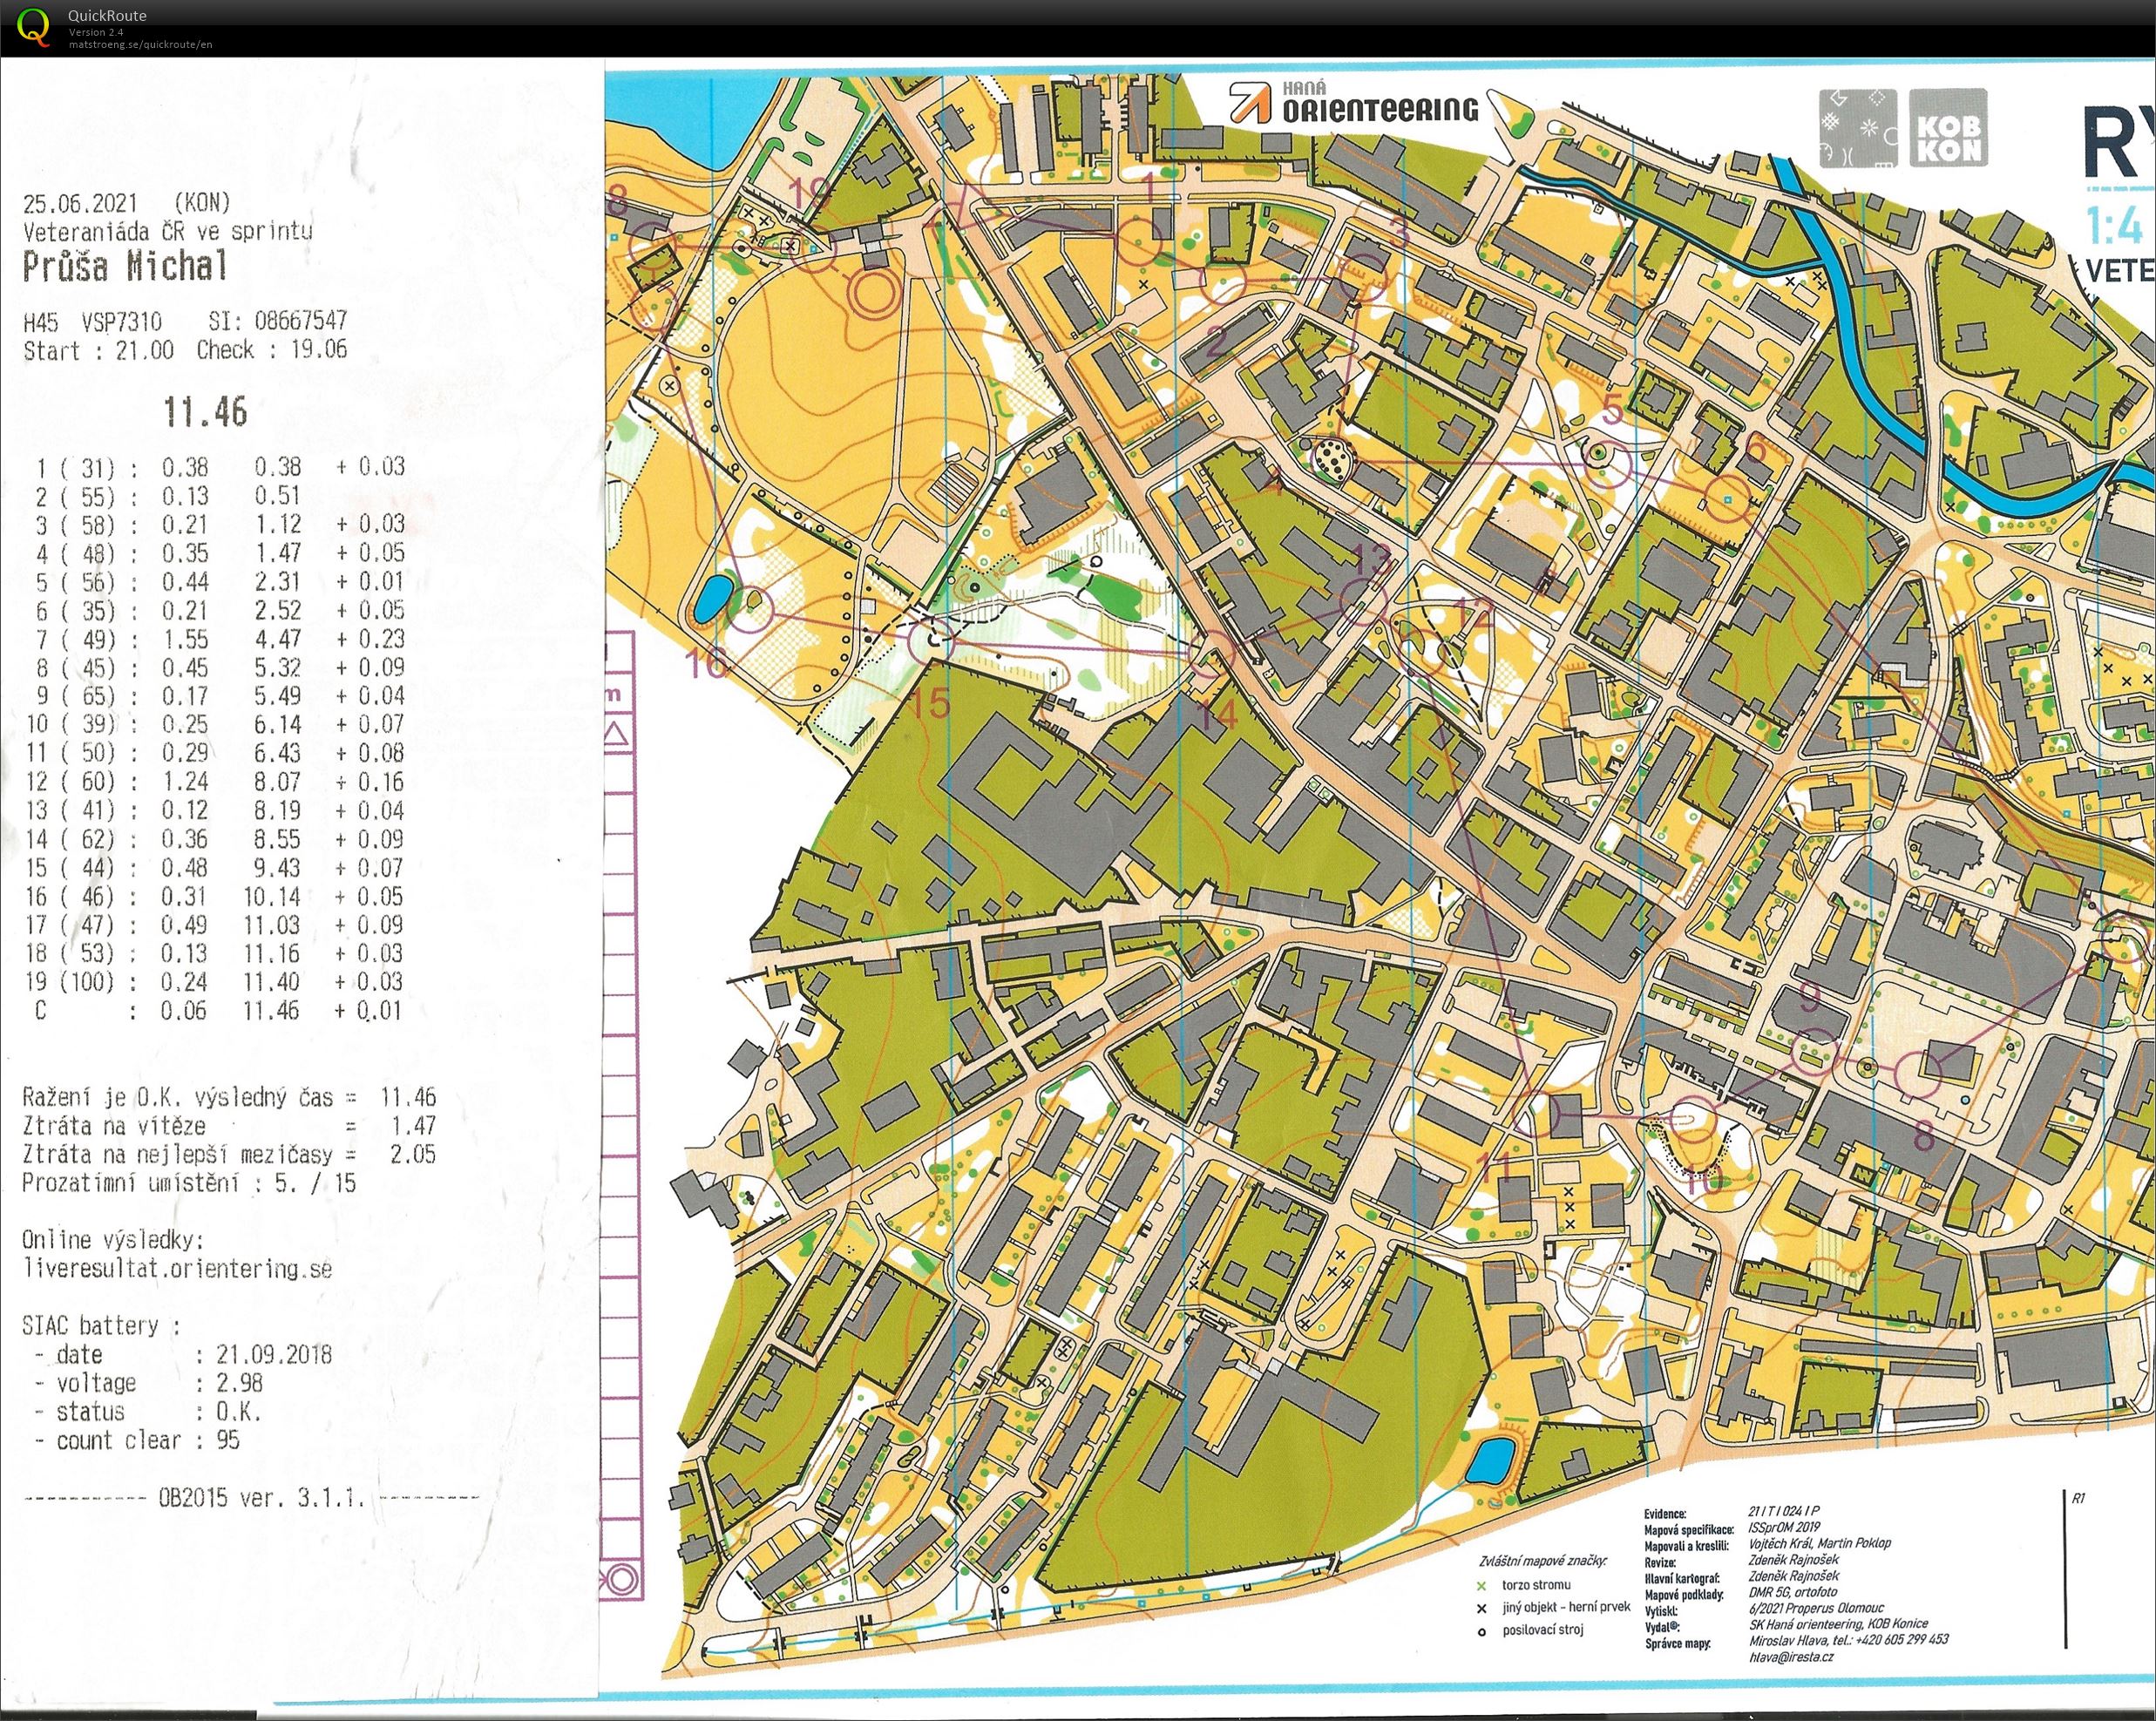Click the 'Evidence:' label in map credits
Screen dimensions: 2156x1721
(1665, 1514)
